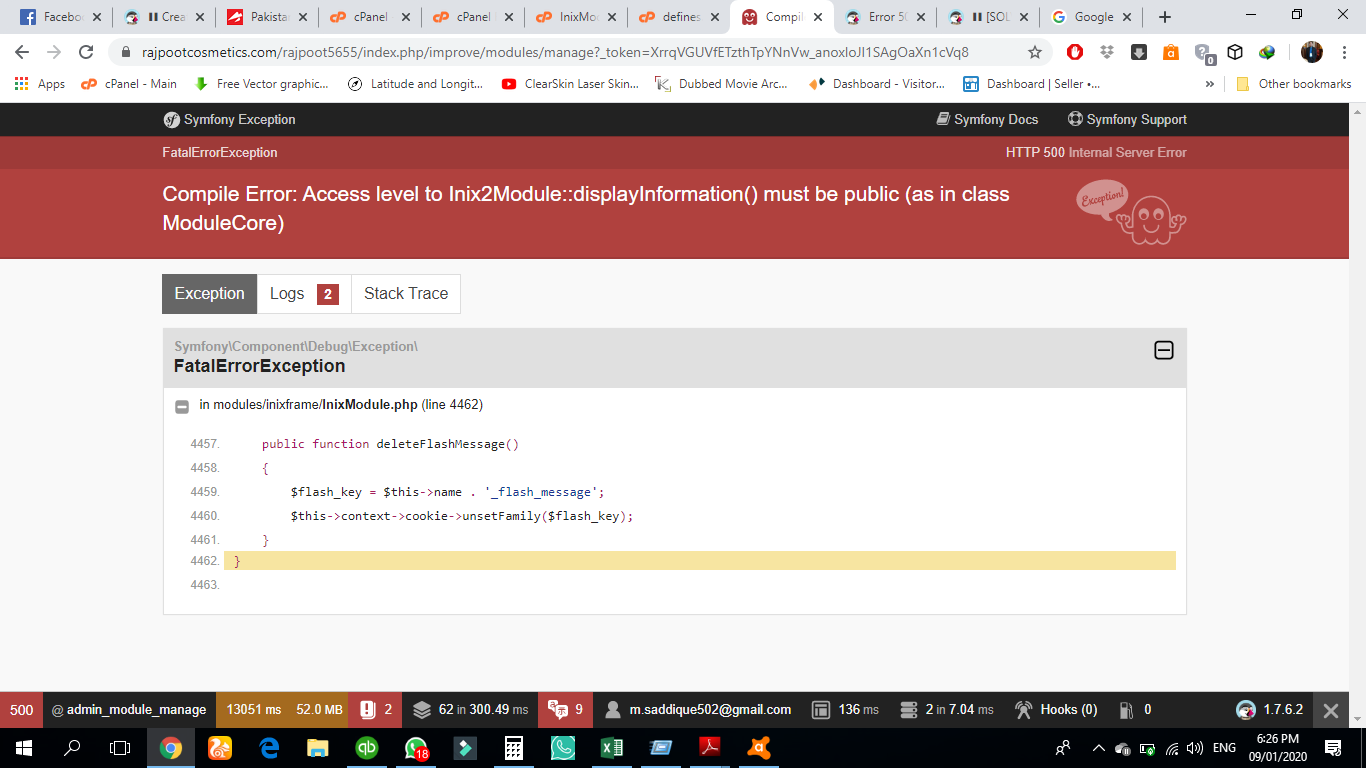Collapse the InixModule.php trace code snippet

point(182,406)
